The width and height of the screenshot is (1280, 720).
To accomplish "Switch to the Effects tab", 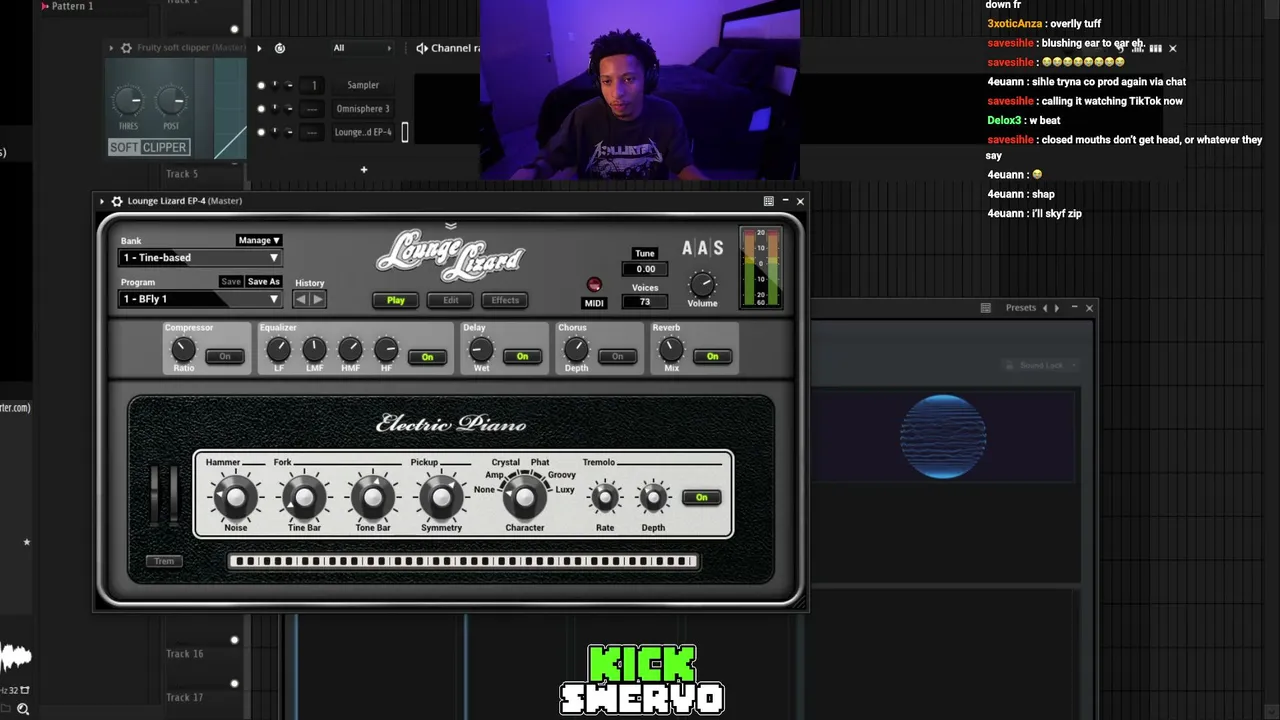I will (505, 300).
